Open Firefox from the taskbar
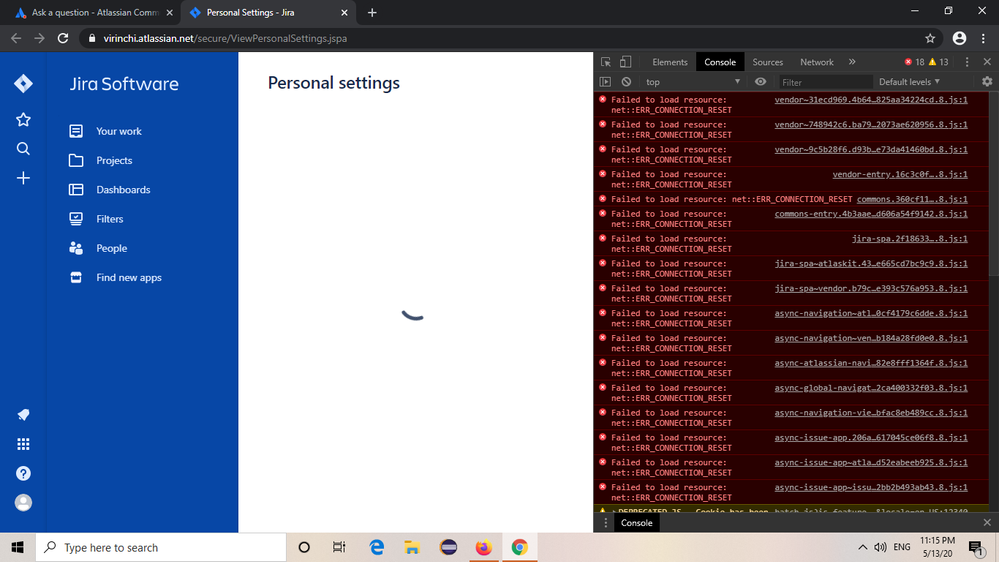999x562 pixels. tap(484, 547)
